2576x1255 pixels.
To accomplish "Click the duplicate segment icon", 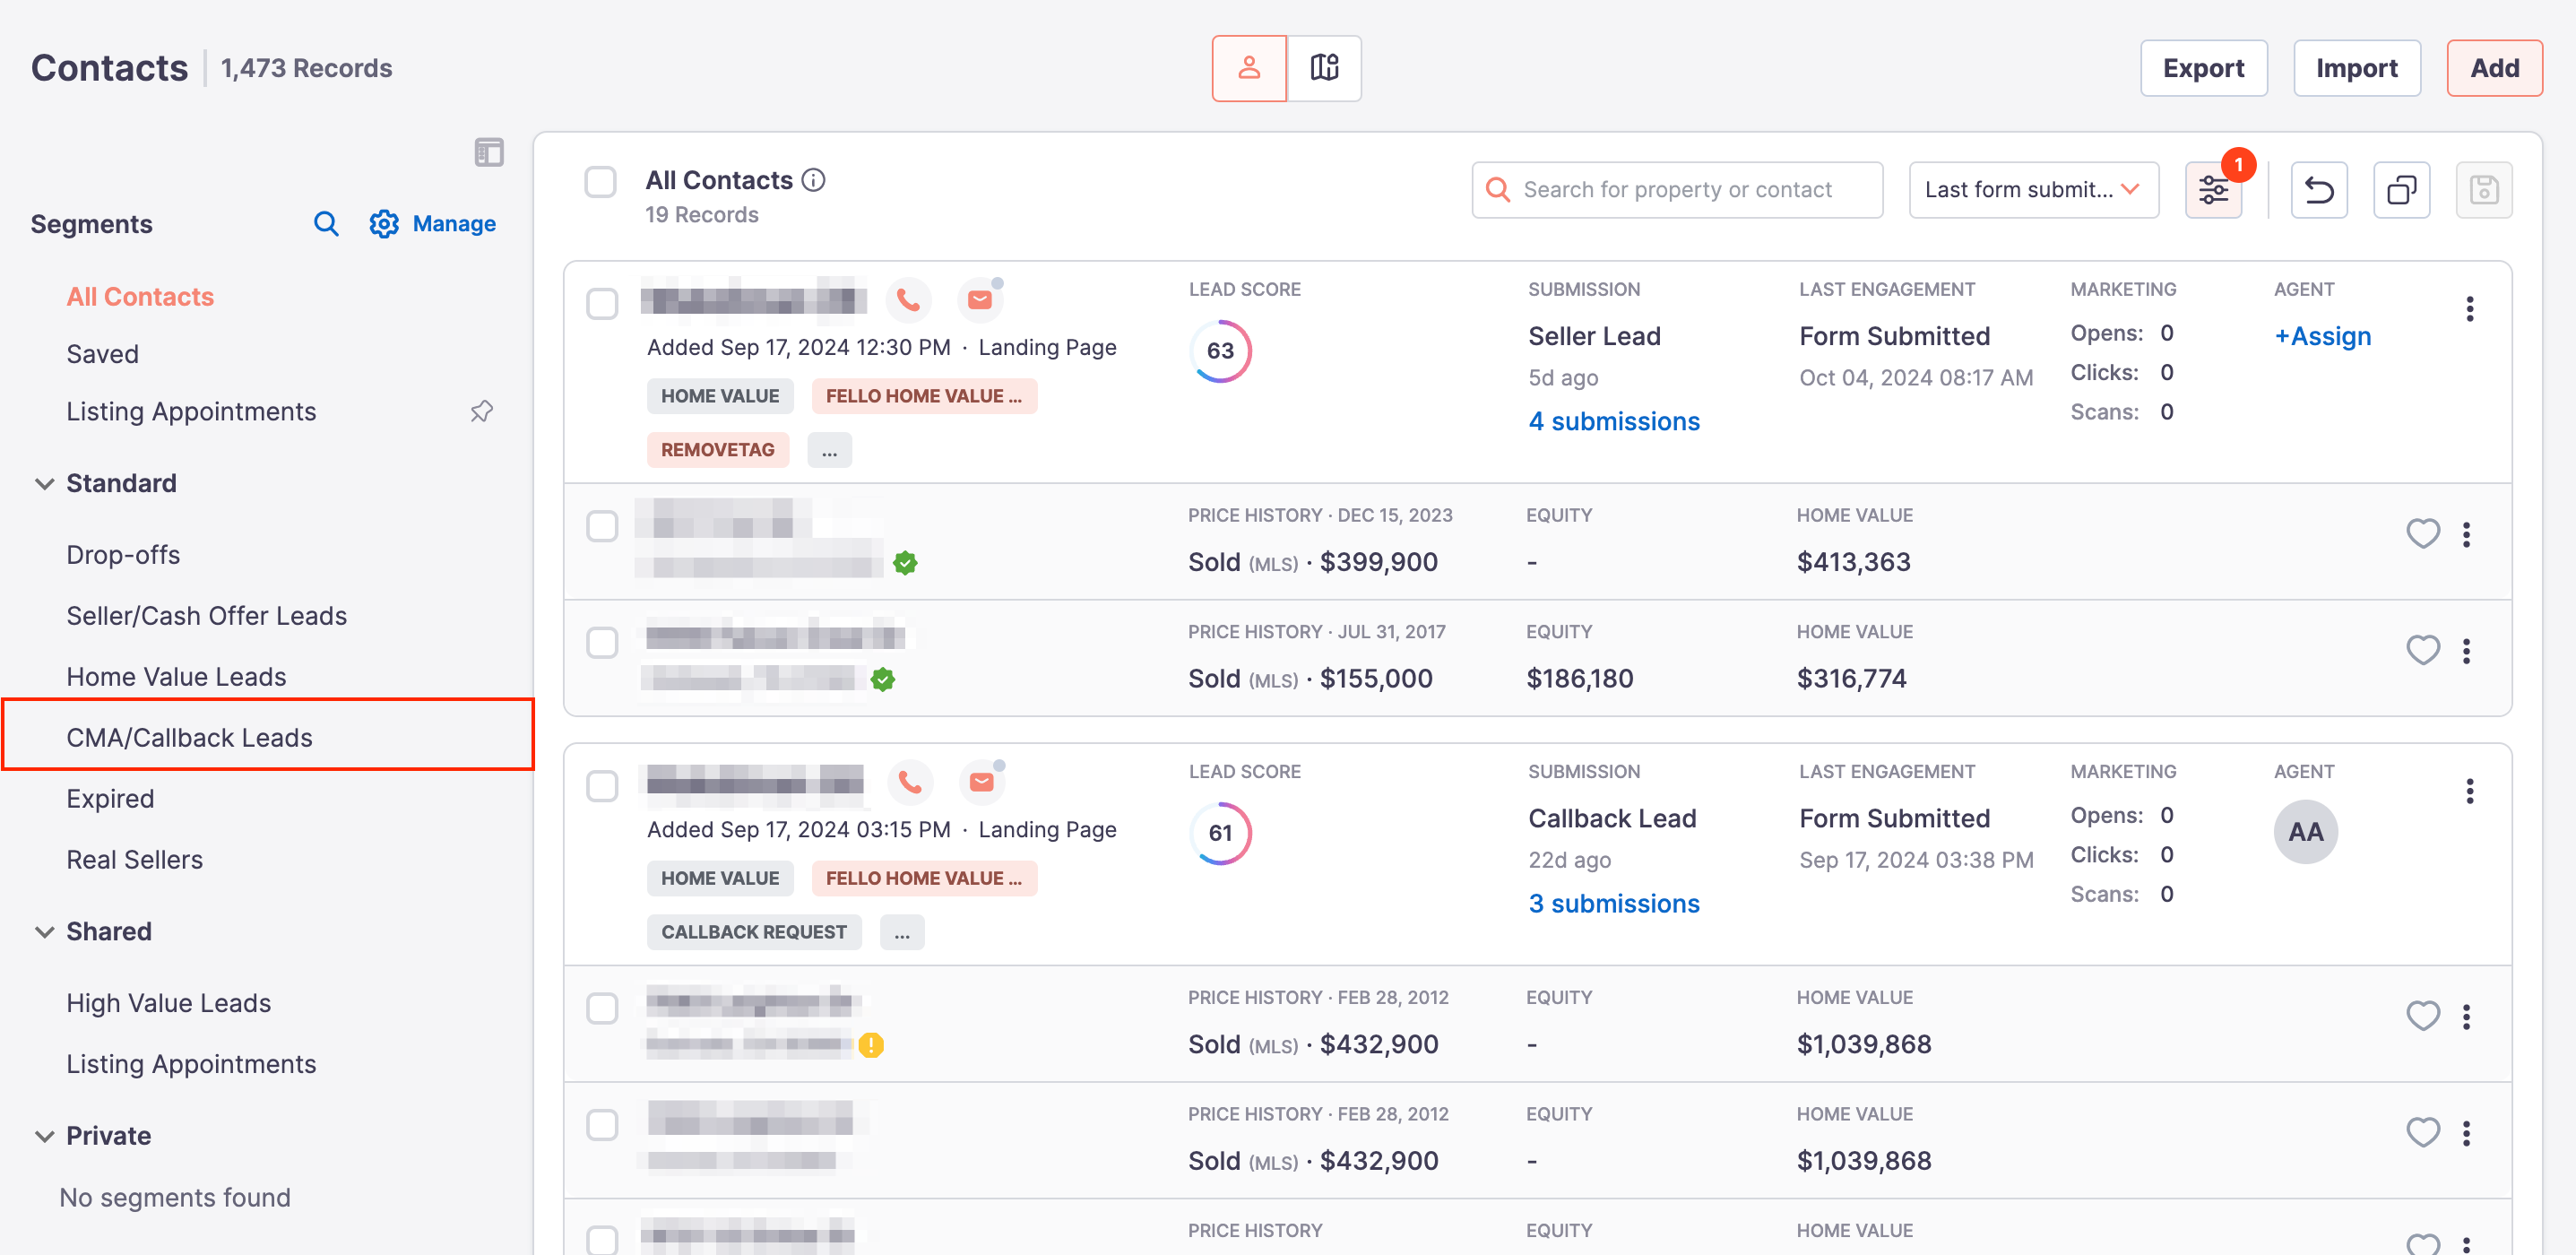I will click(x=2401, y=189).
